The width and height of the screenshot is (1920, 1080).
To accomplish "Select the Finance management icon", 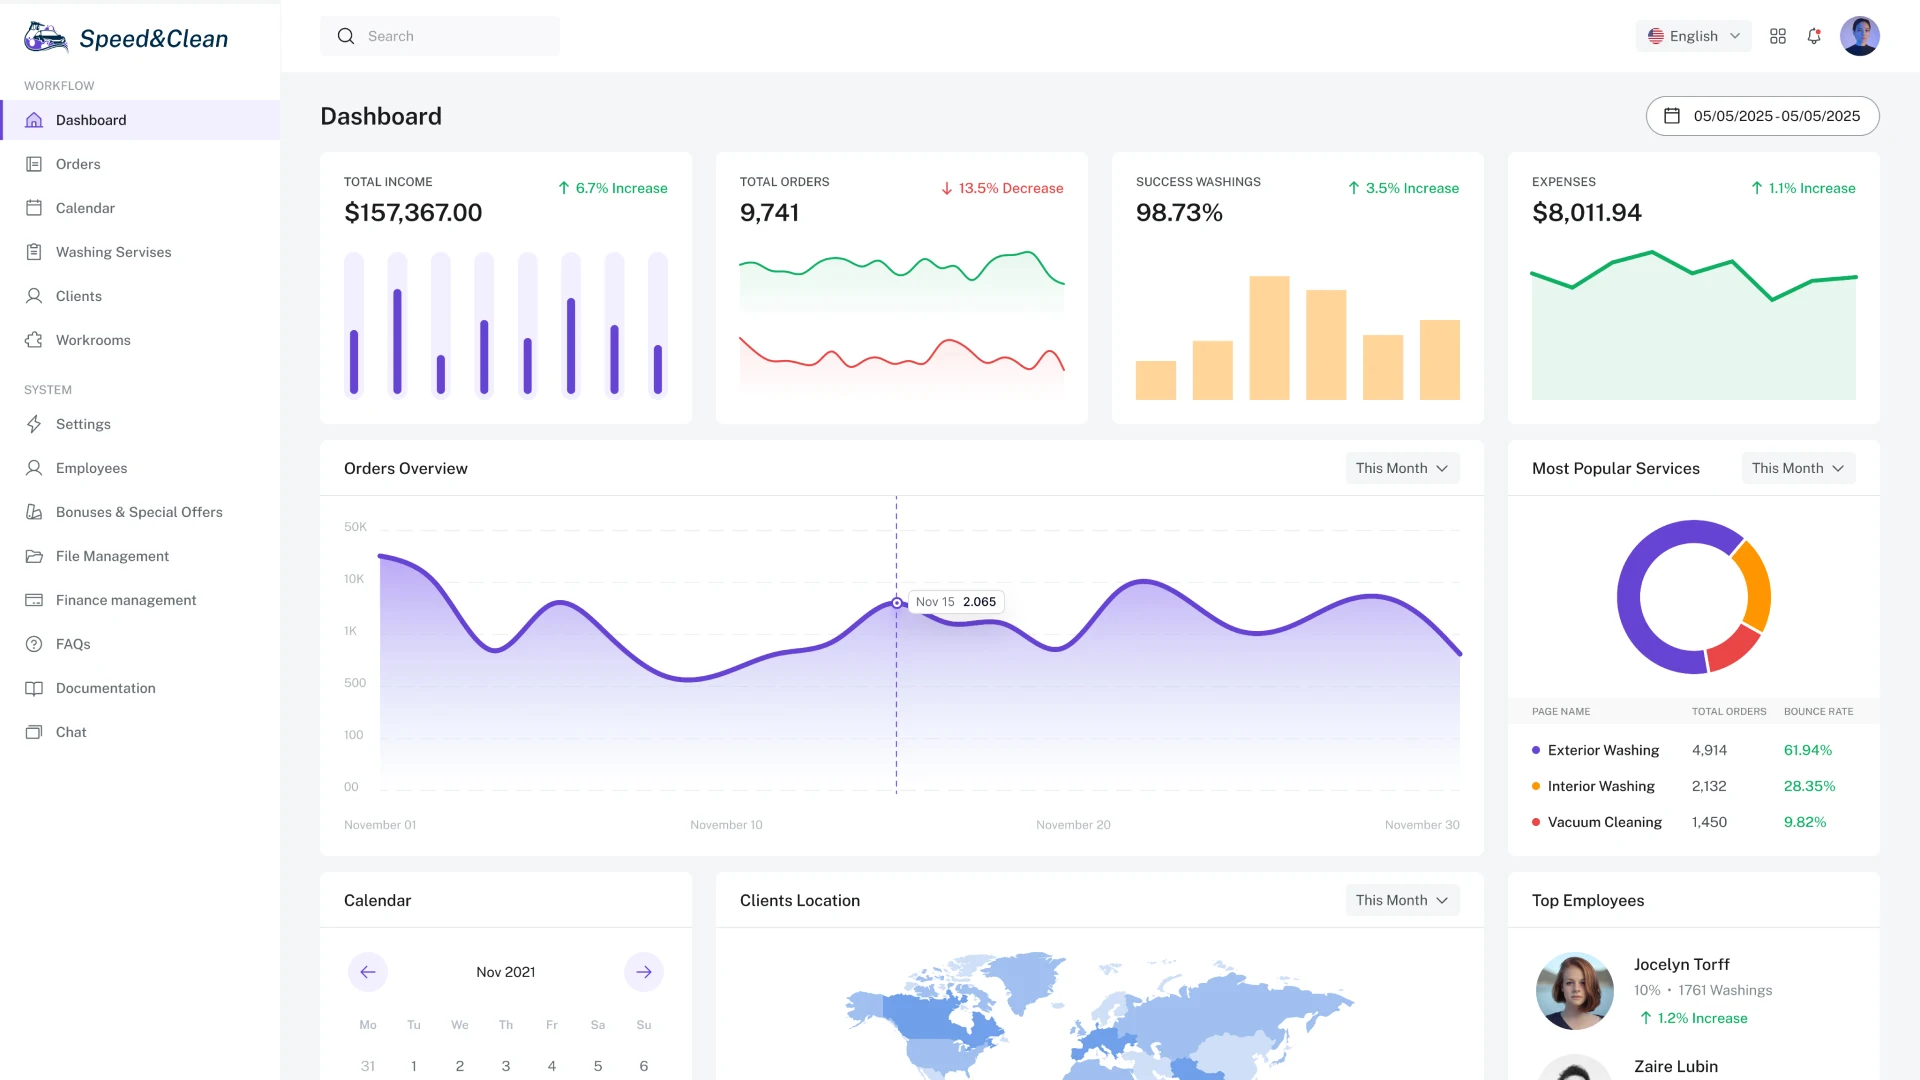I will click(35, 600).
